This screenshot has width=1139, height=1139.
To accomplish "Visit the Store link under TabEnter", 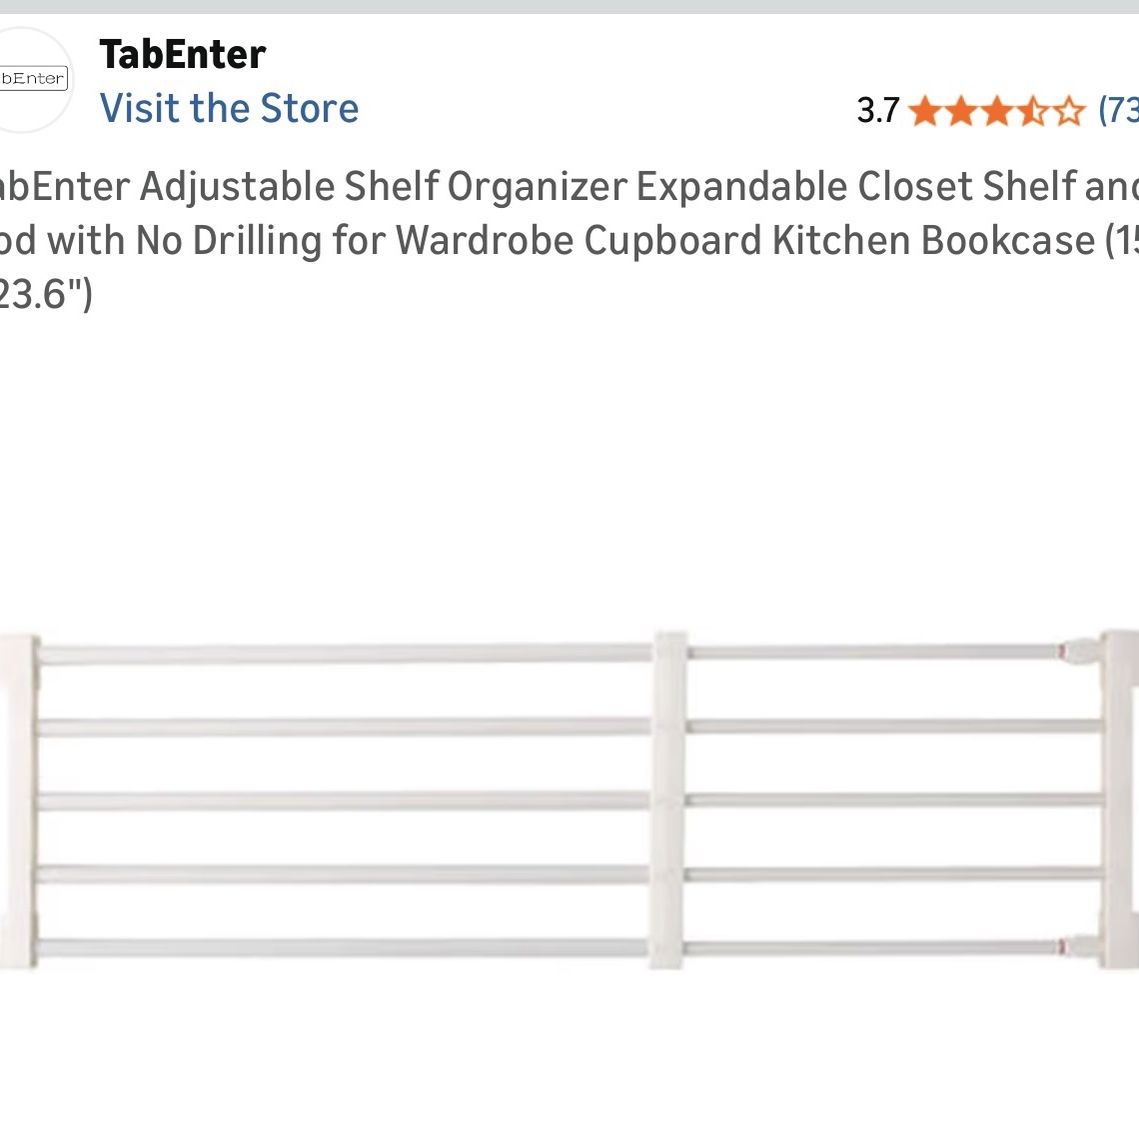I will 229,108.
